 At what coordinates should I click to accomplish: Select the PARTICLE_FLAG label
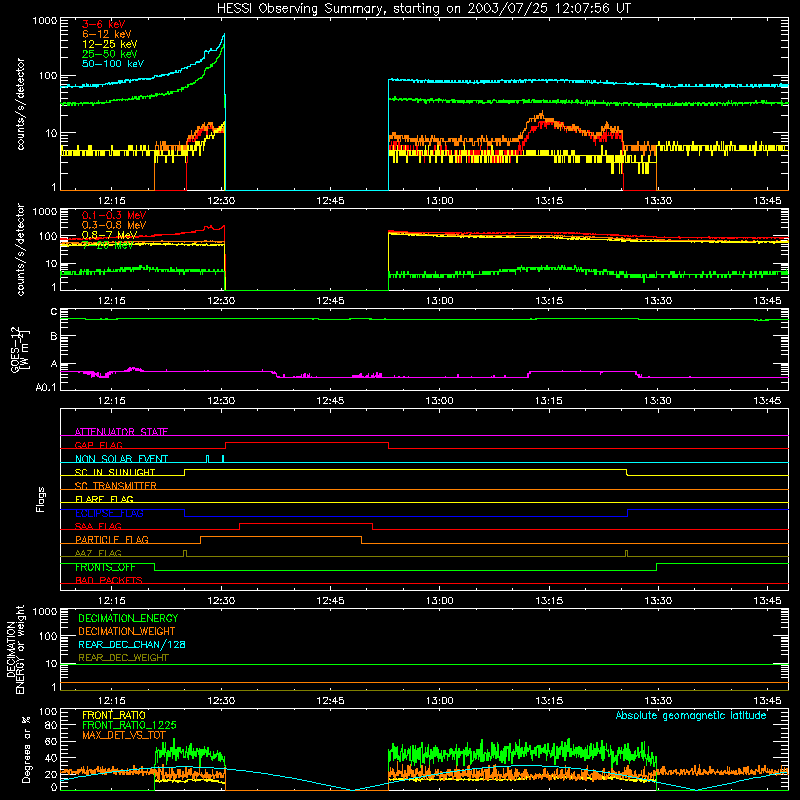[112, 540]
